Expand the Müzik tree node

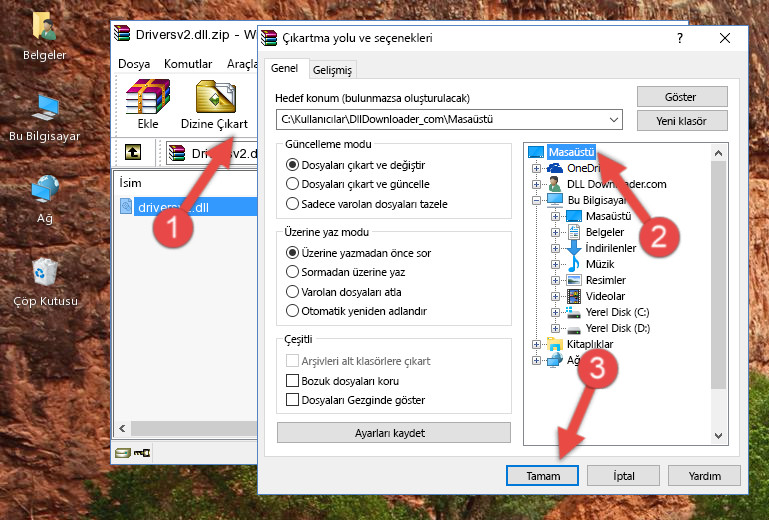coord(555,264)
